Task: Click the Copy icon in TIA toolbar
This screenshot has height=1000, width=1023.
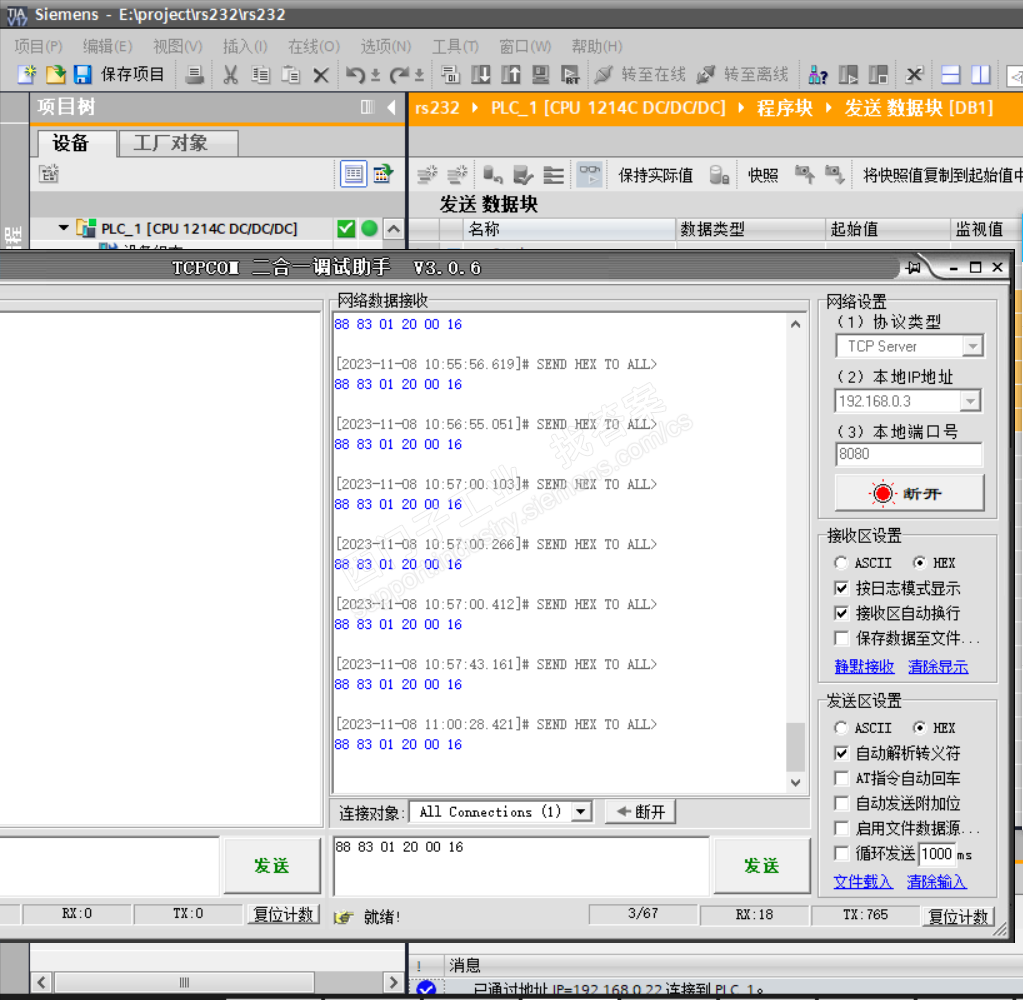Action: pyautogui.click(x=260, y=74)
